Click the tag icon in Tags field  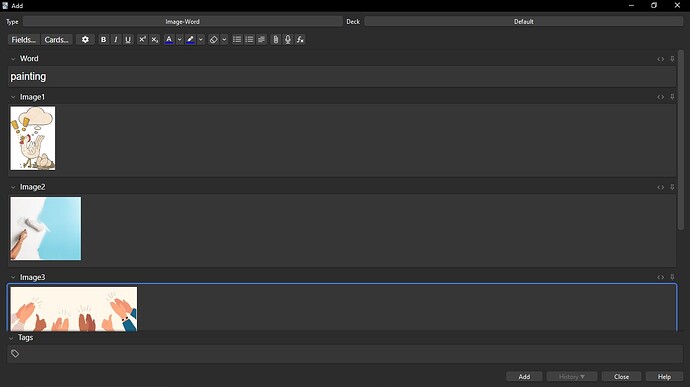[x=15, y=354]
